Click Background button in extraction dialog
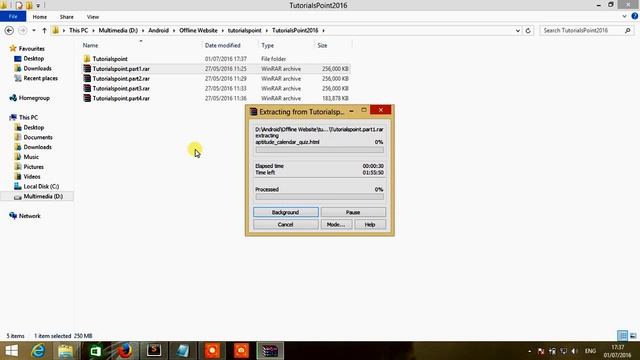 (286, 212)
